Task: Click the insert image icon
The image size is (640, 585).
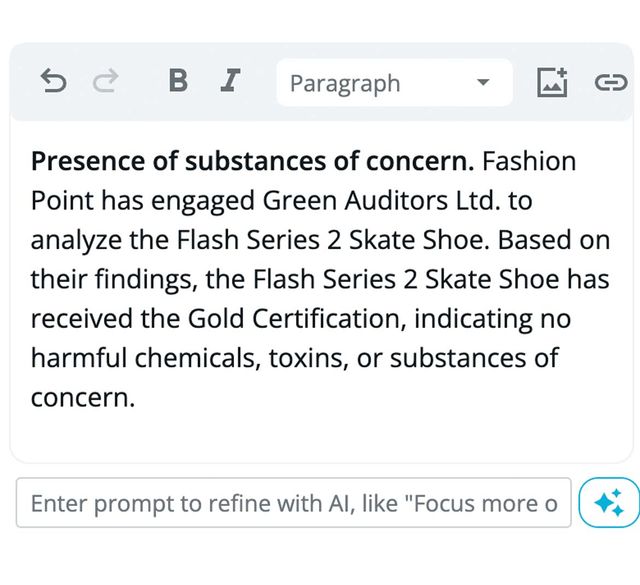Action: (x=552, y=82)
